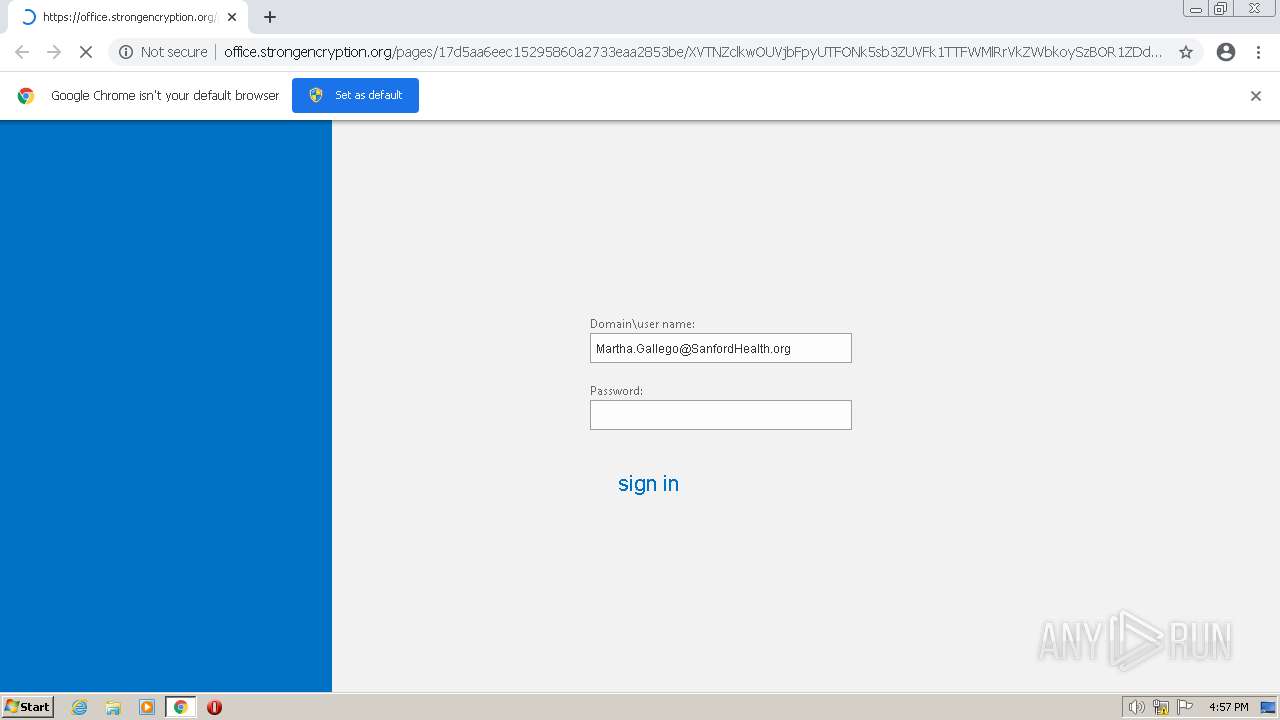The width and height of the screenshot is (1280, 720).
Task: Open the network tray icon
Action: (1161, 707)
